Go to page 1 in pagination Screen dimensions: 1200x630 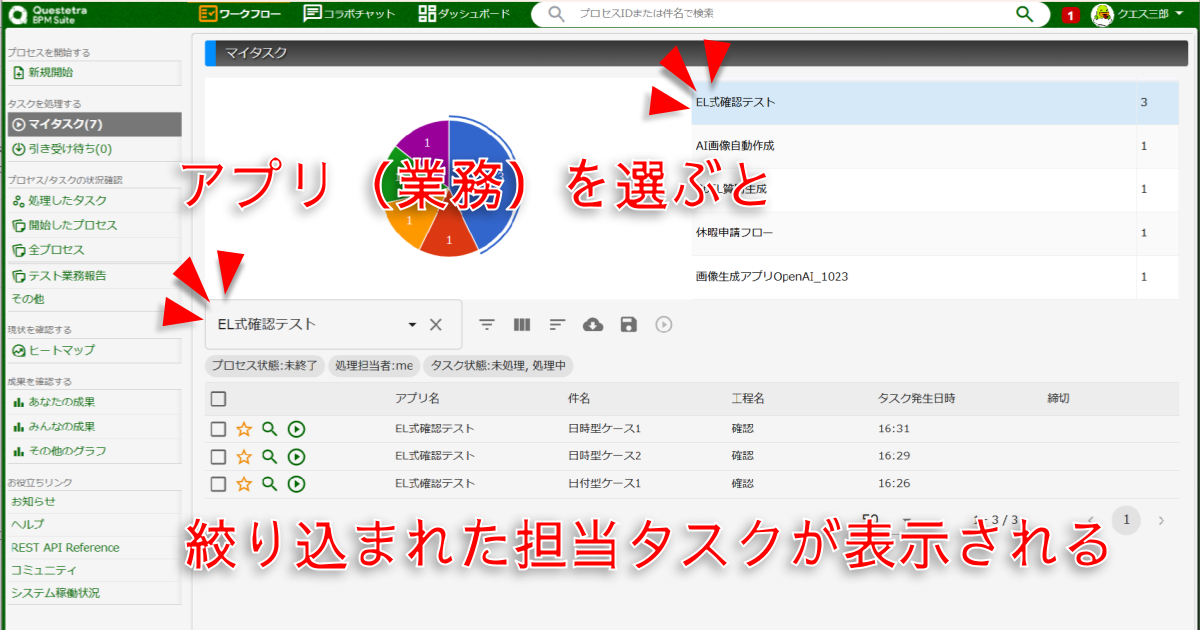tap(1126, 520)
